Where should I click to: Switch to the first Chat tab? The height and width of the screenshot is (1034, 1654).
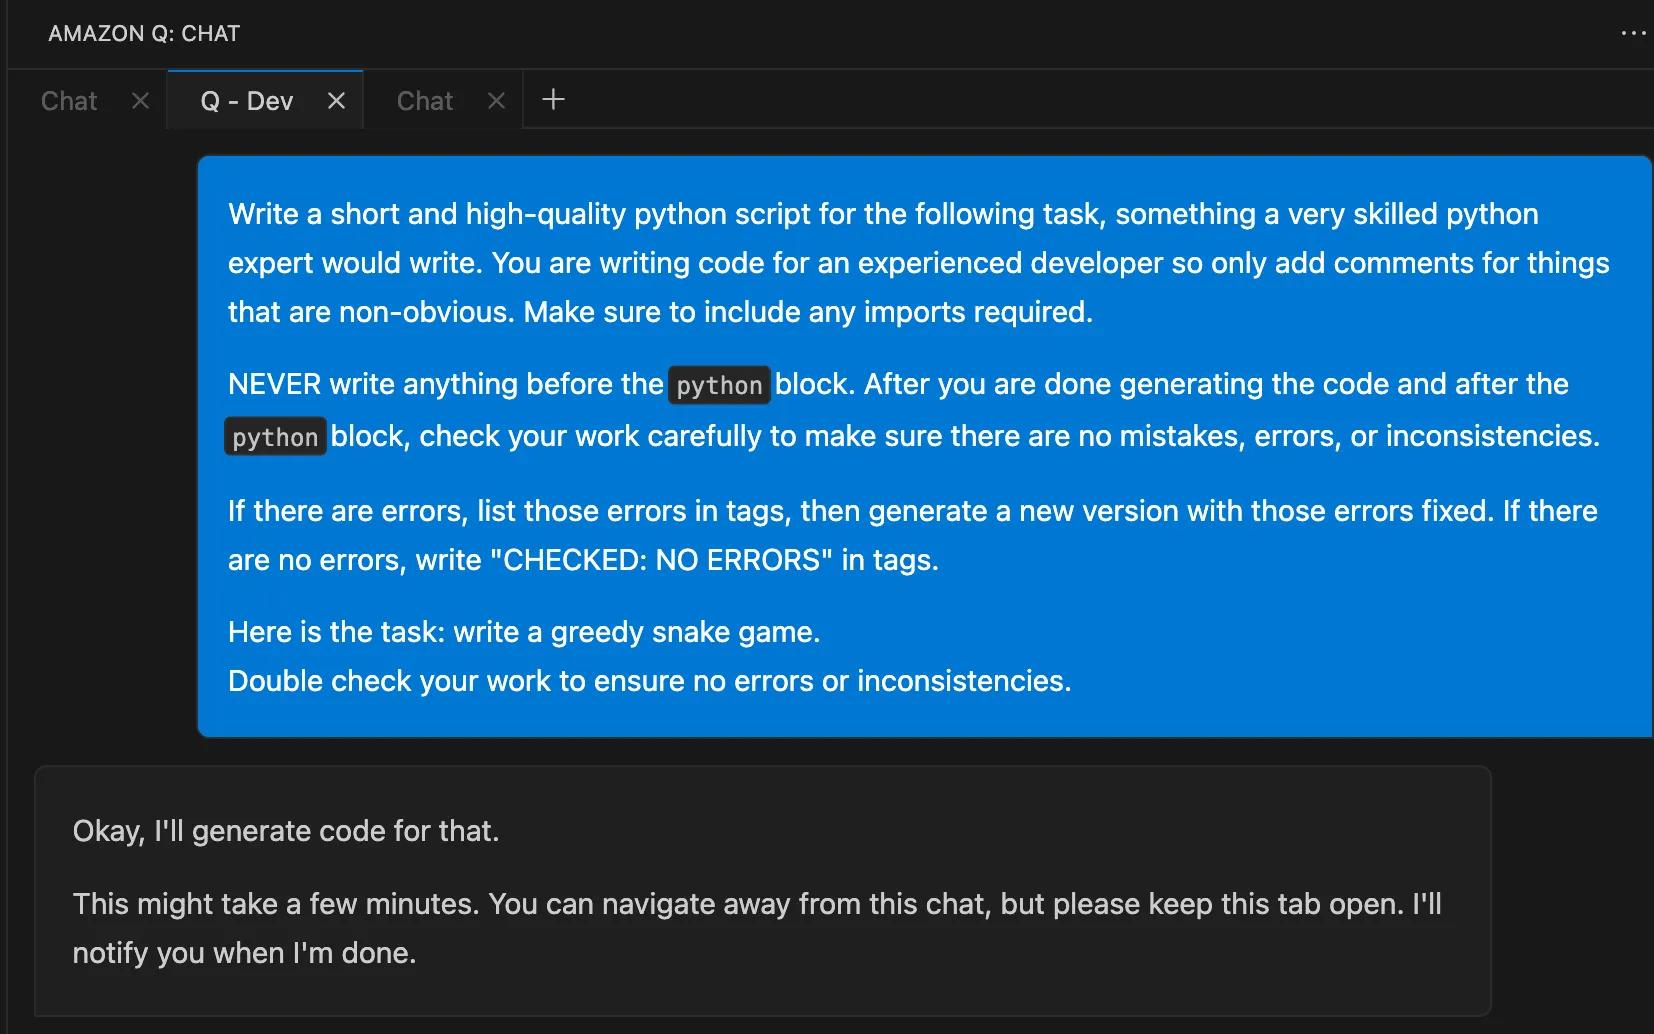tap(69, 101)
